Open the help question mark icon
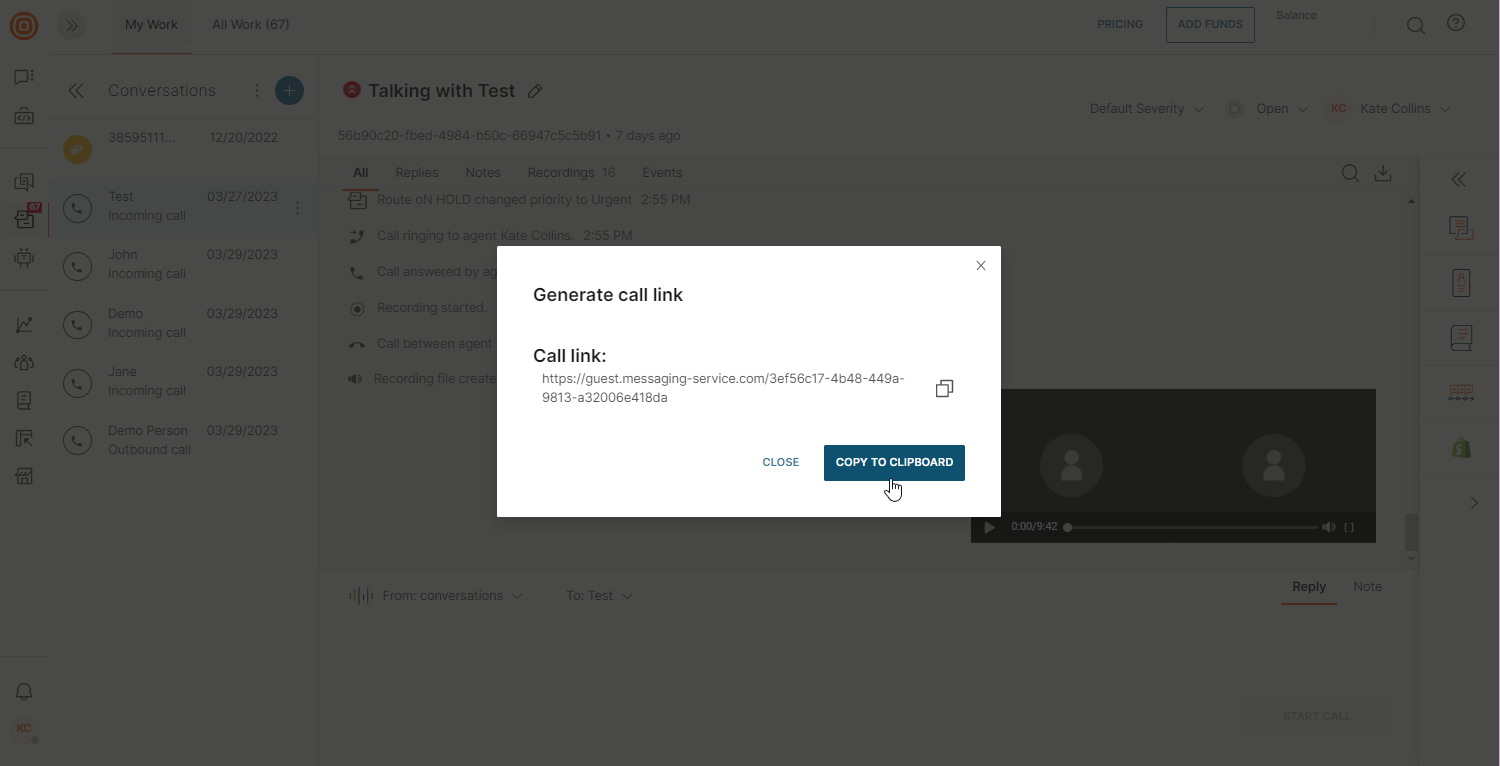The width and height of the screenshot is (1500, 766). (1456, 24)
